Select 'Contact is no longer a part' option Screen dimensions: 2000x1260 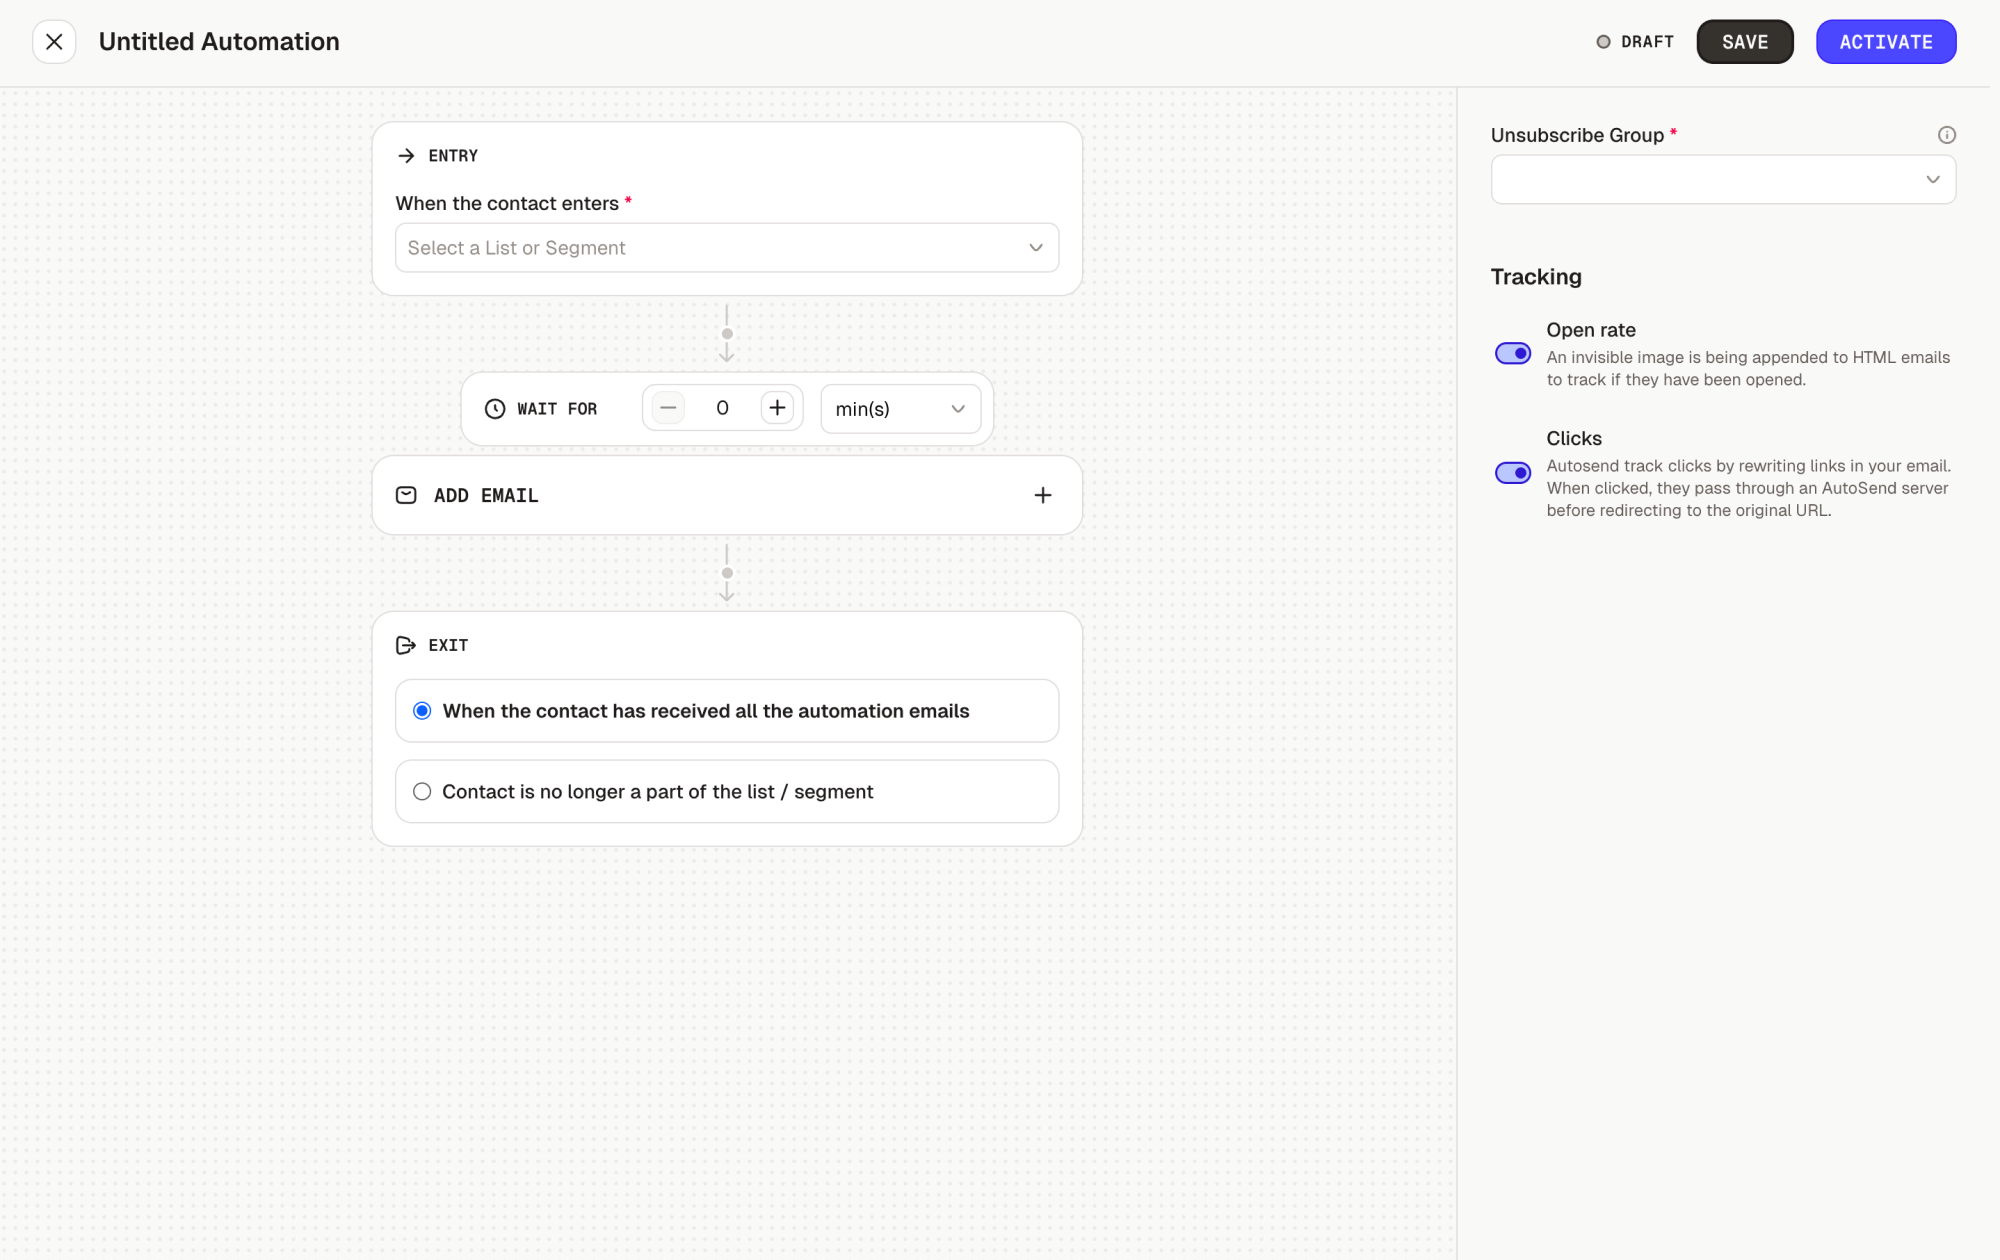click(x=422, y=792)
